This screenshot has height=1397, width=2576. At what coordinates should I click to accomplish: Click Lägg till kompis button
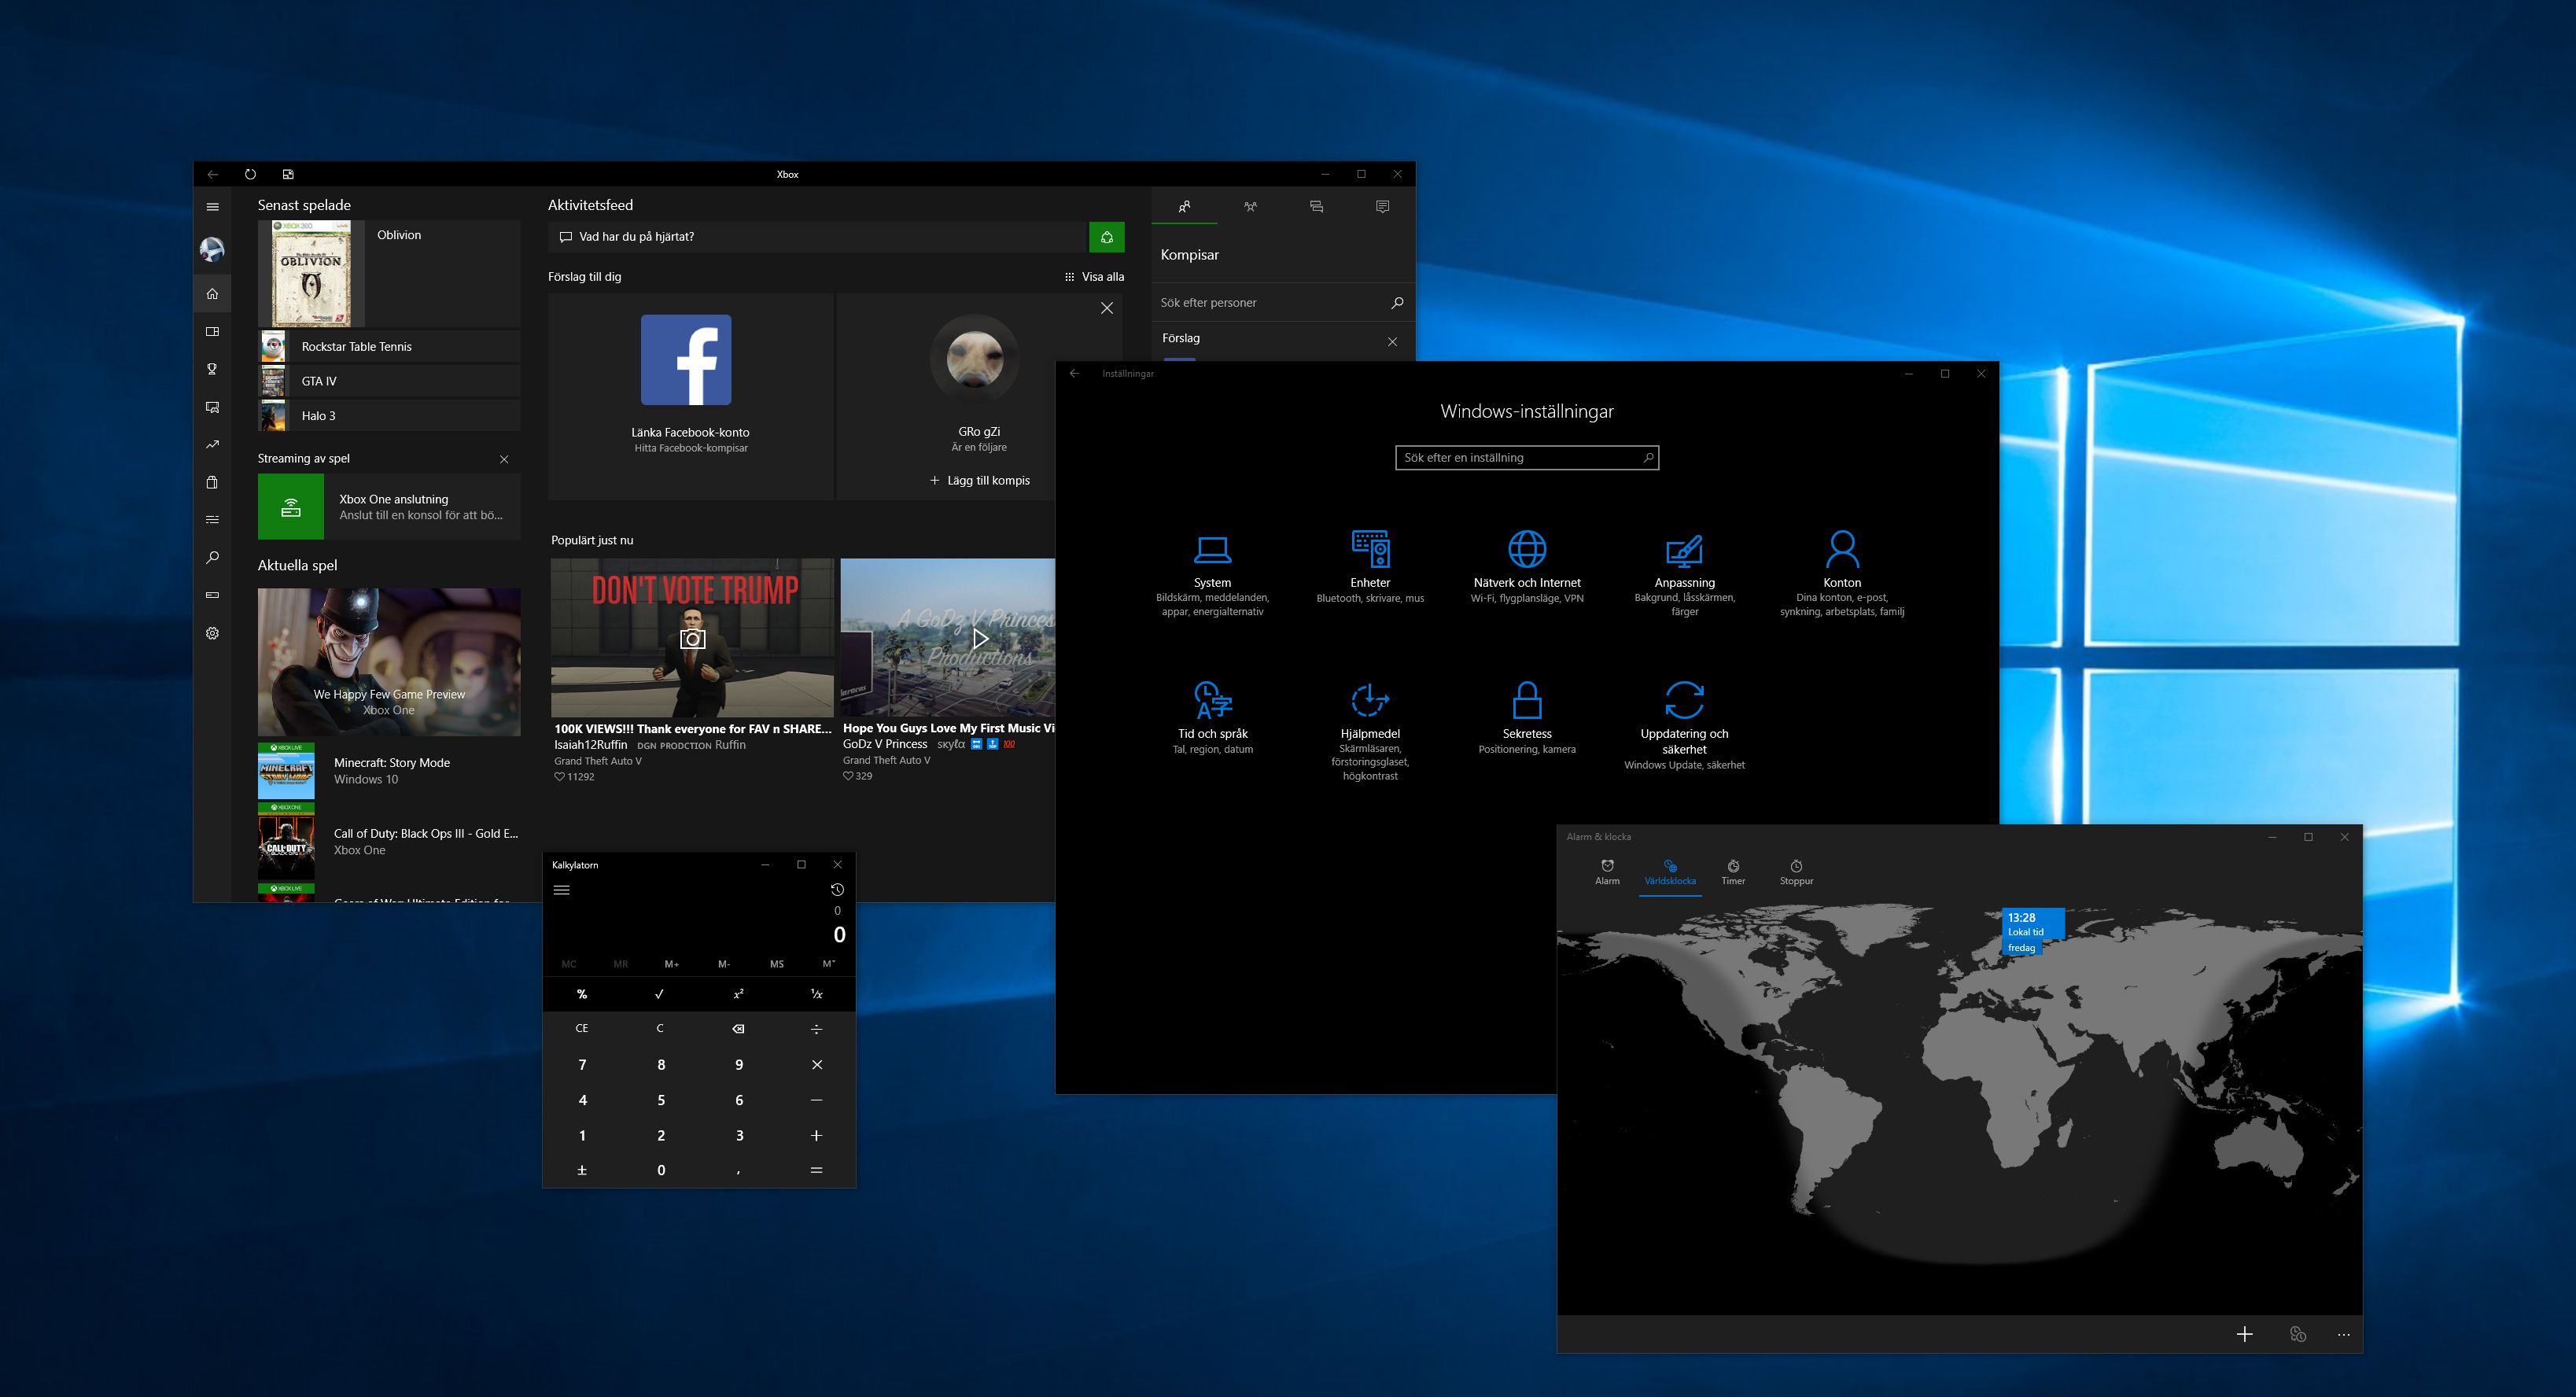tap(979, 480)
